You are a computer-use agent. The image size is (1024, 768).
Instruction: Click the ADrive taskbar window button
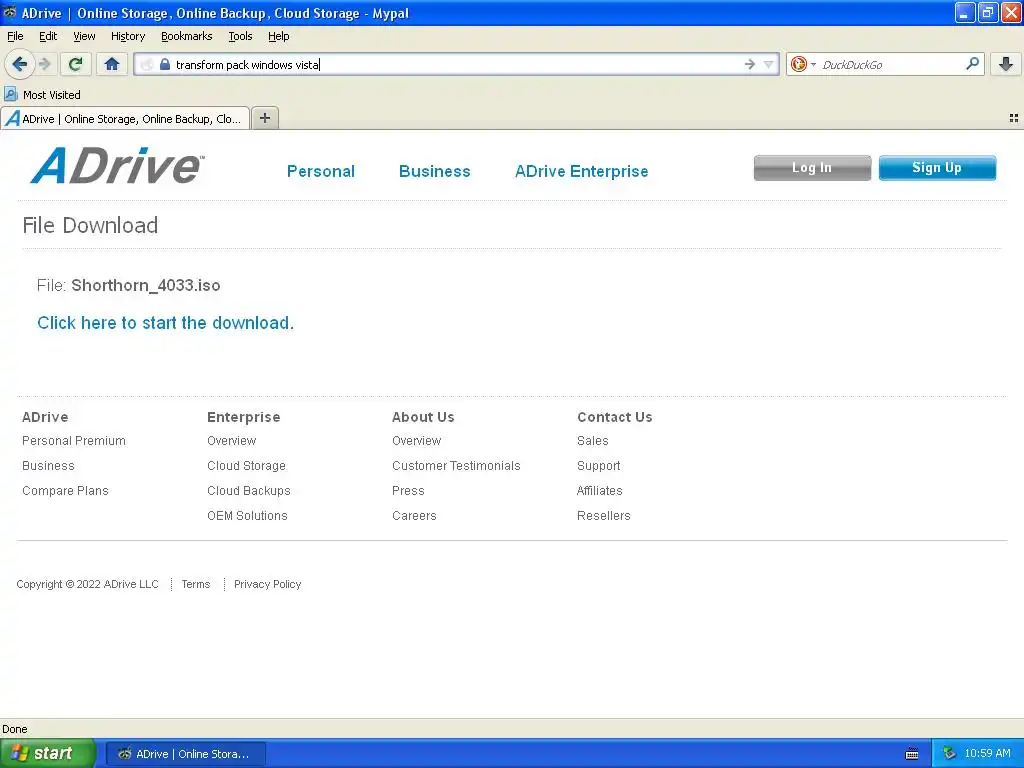185,754
